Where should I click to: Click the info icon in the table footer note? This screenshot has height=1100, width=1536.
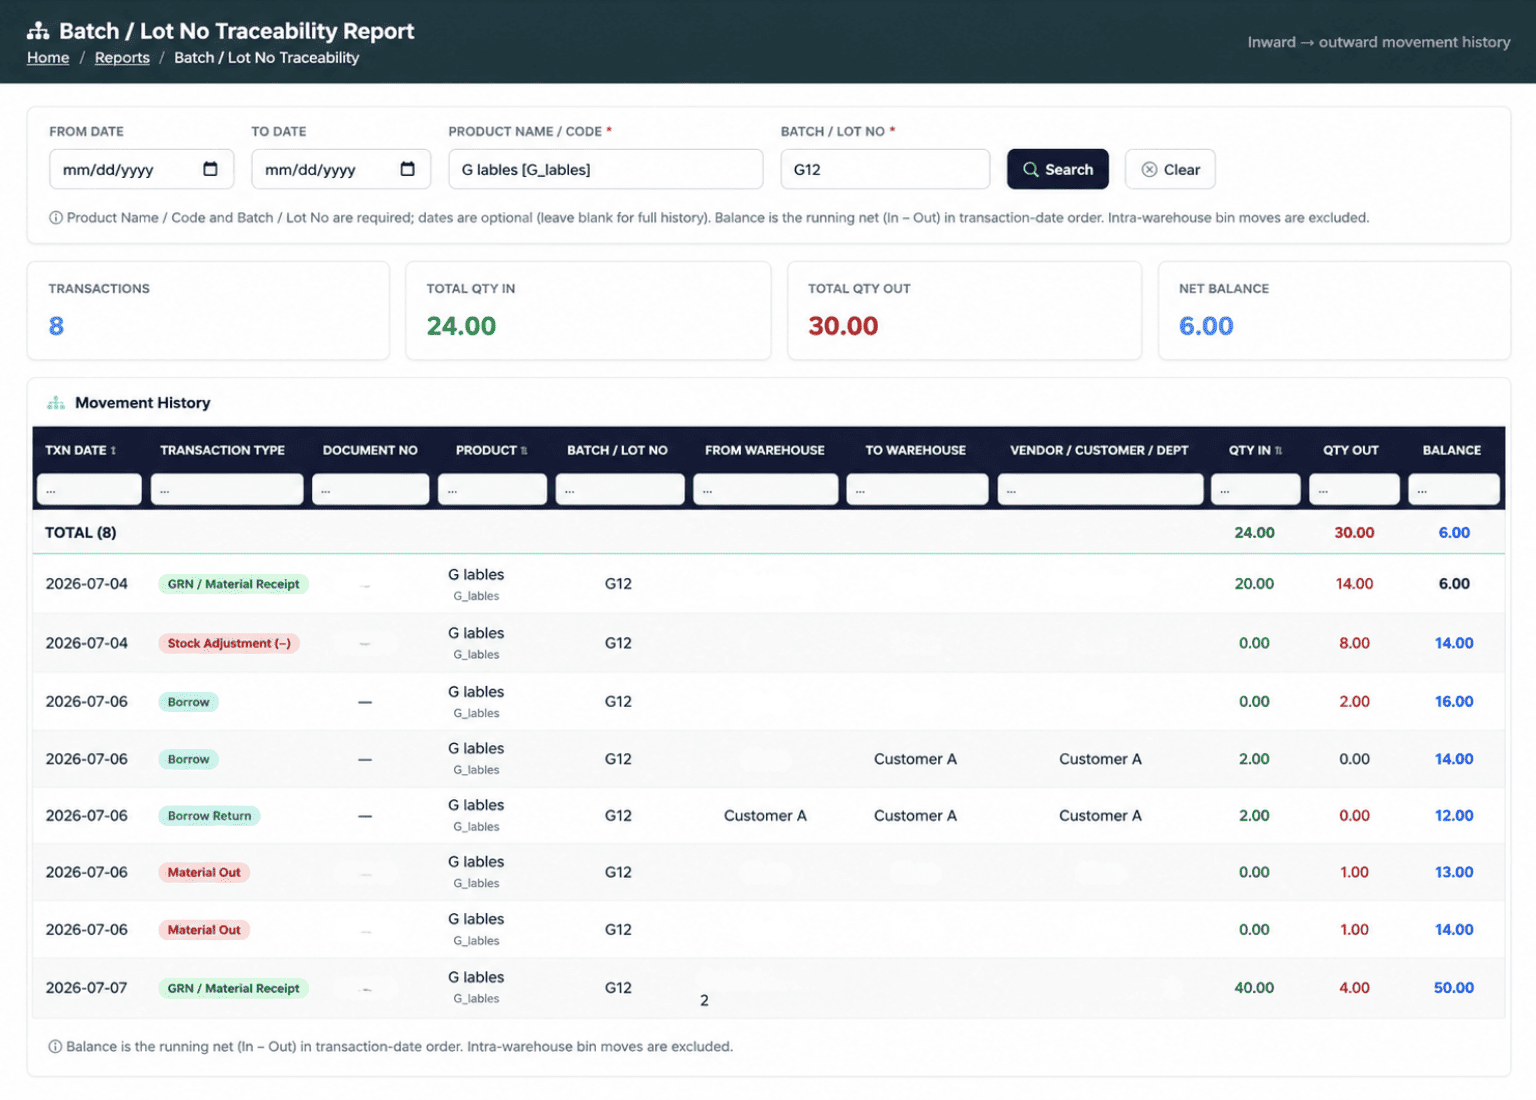(x=55, y=1047)
